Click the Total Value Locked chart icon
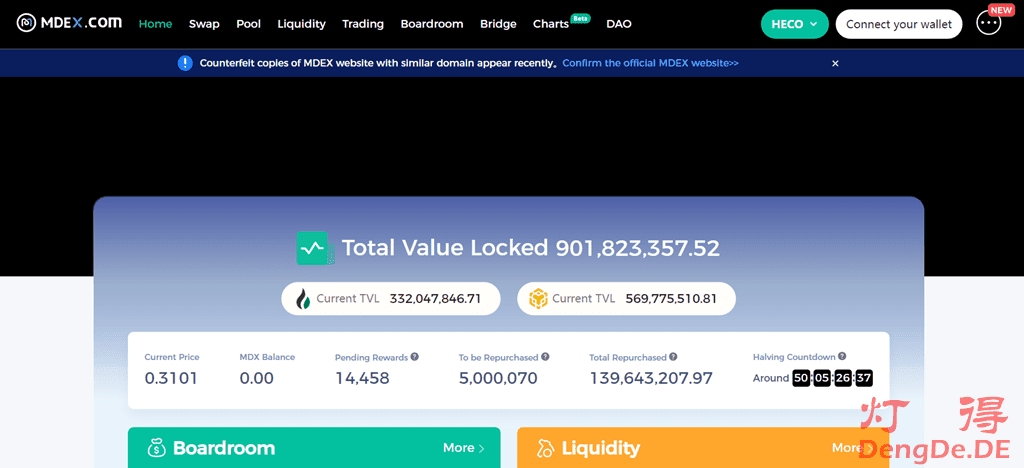 [313, 248]
